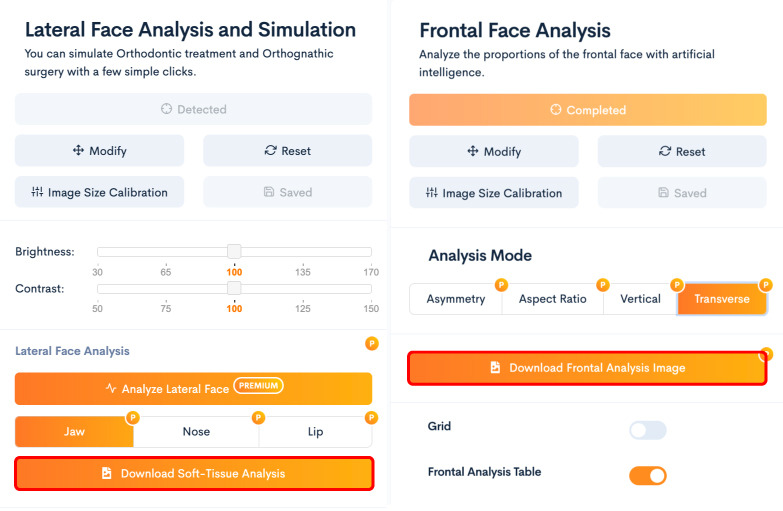This screenshot has height=511, width=783.
Task: Enable the Grid toggle switch
Action: [x=648, y=430]
